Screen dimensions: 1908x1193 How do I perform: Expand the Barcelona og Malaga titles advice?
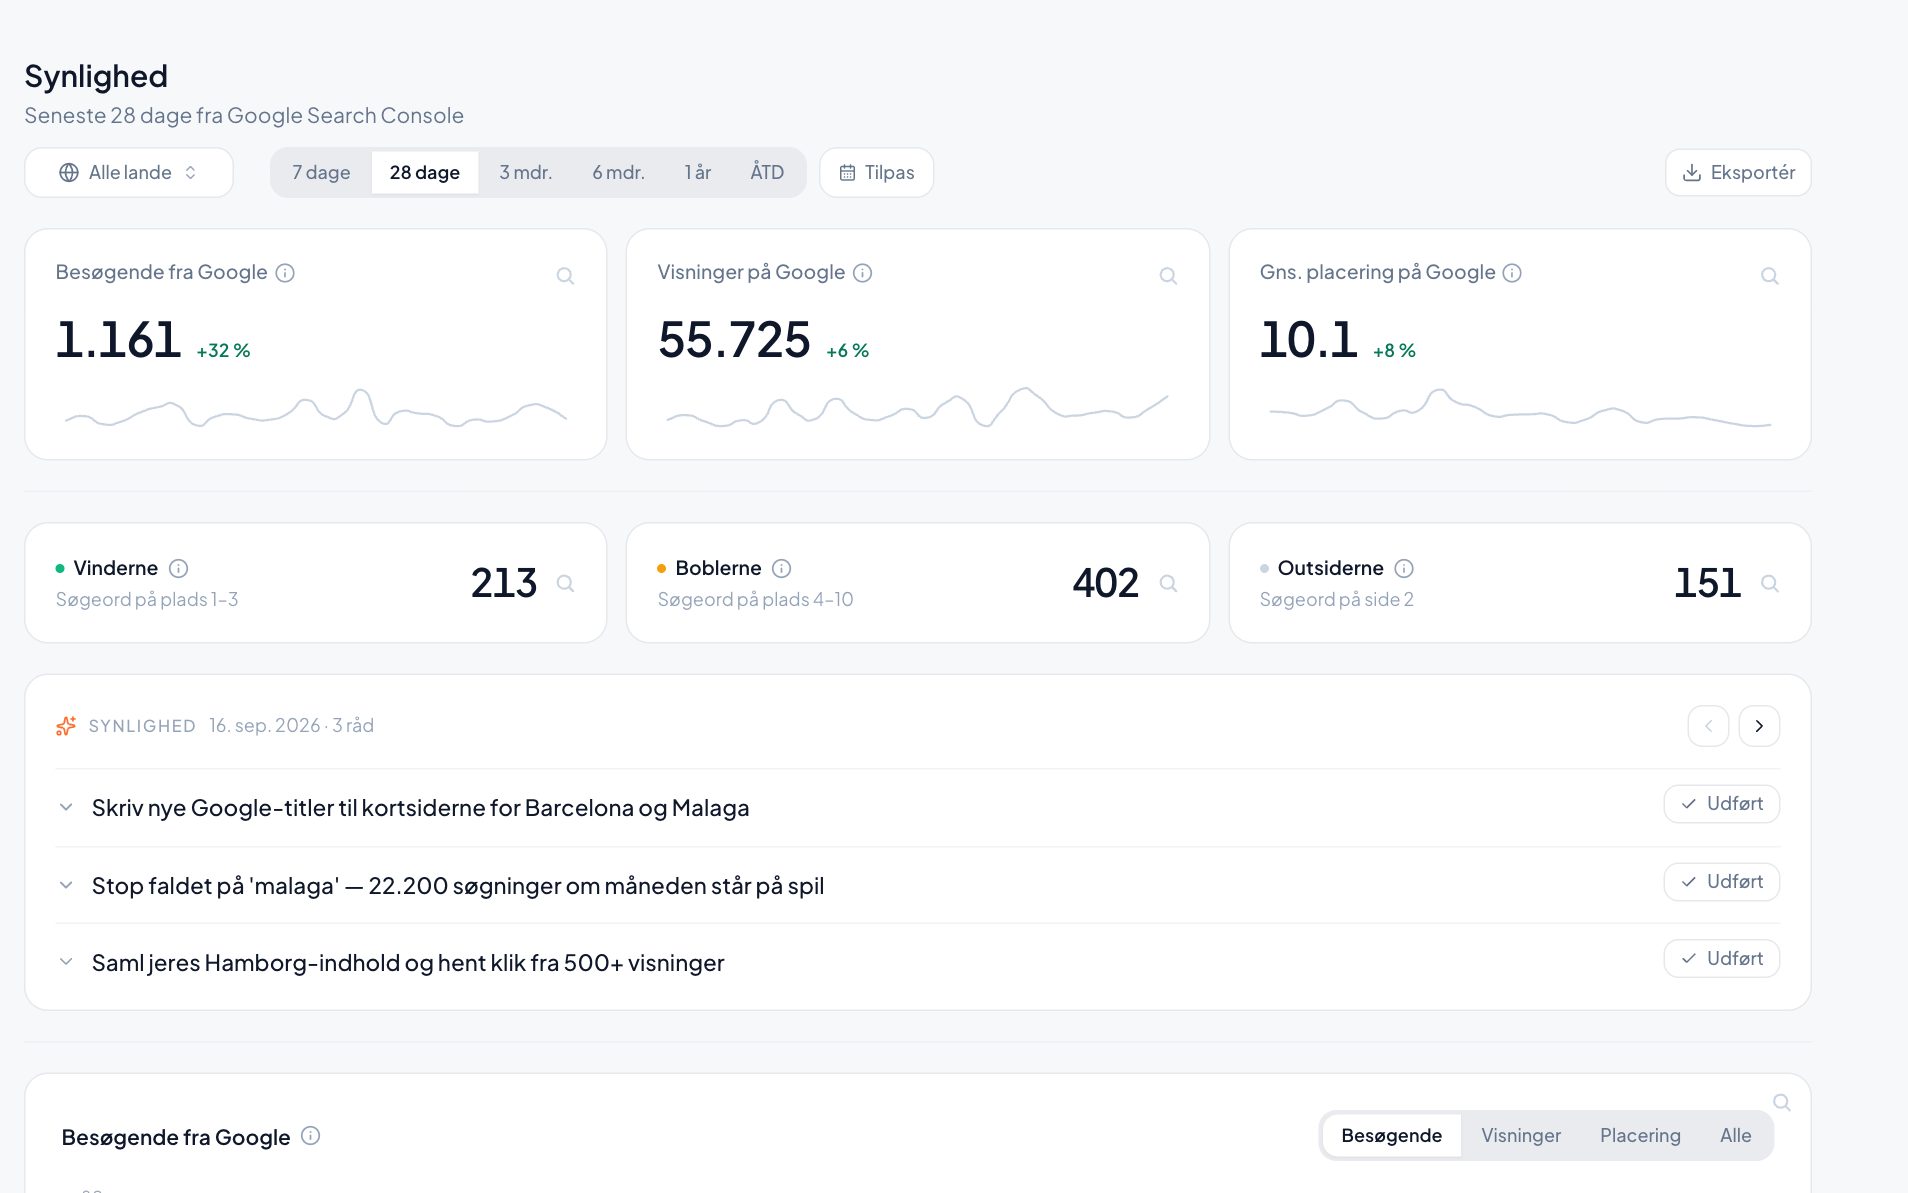(66, 807)
